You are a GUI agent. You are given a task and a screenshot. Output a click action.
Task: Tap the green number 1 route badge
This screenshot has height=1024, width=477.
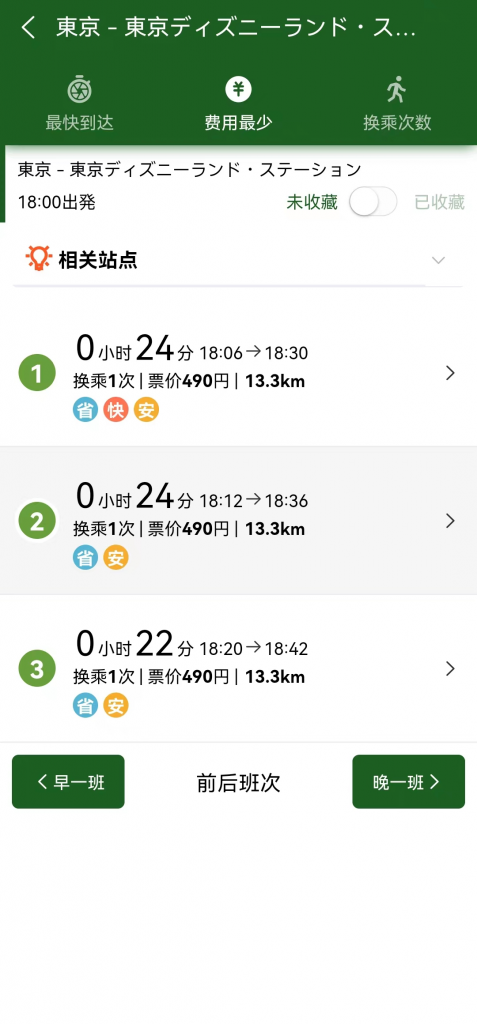point(37,374)
